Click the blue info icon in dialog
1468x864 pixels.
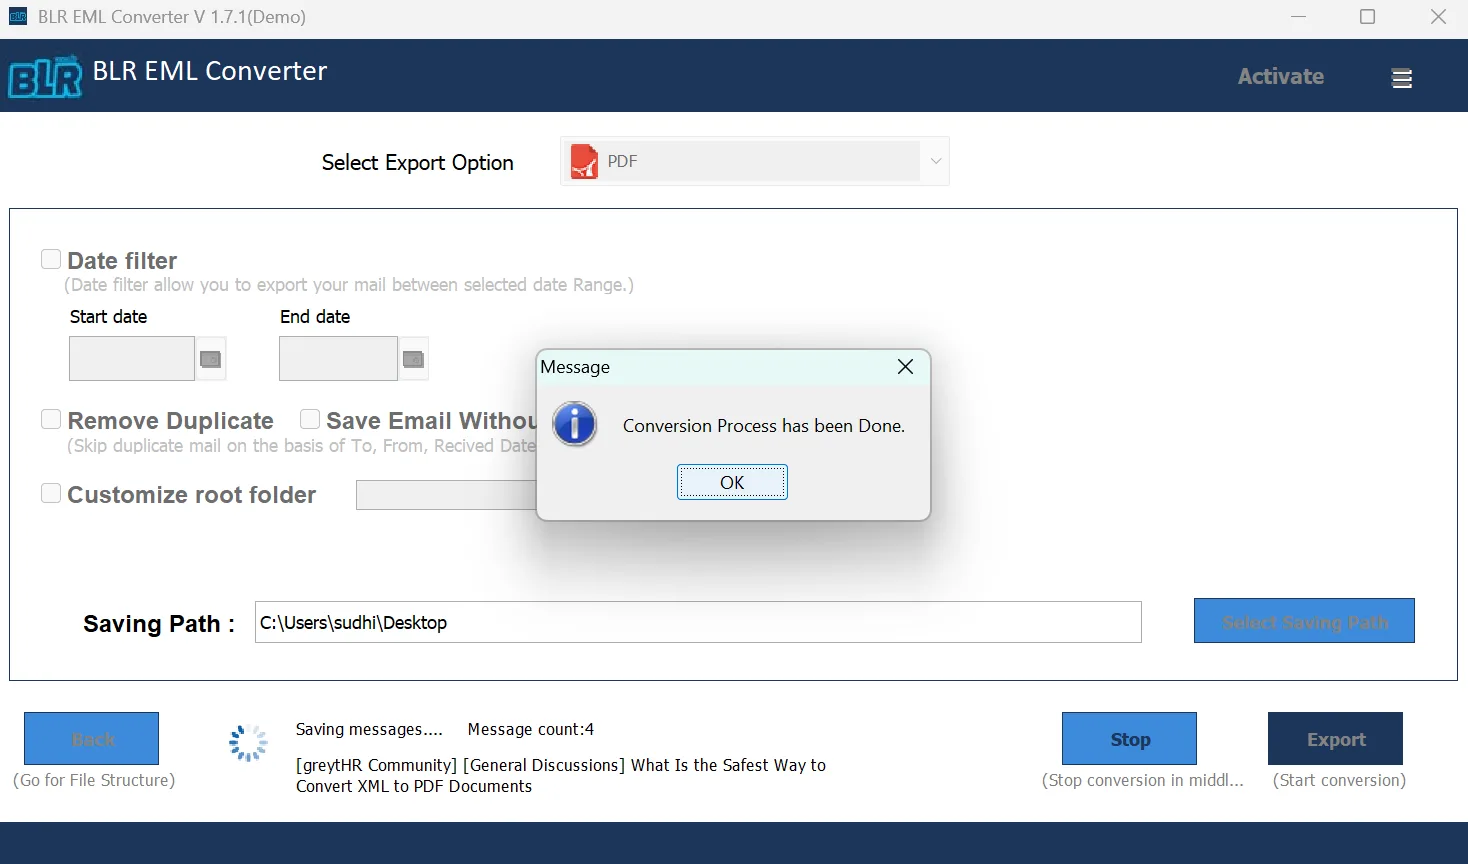coord(575,425)
